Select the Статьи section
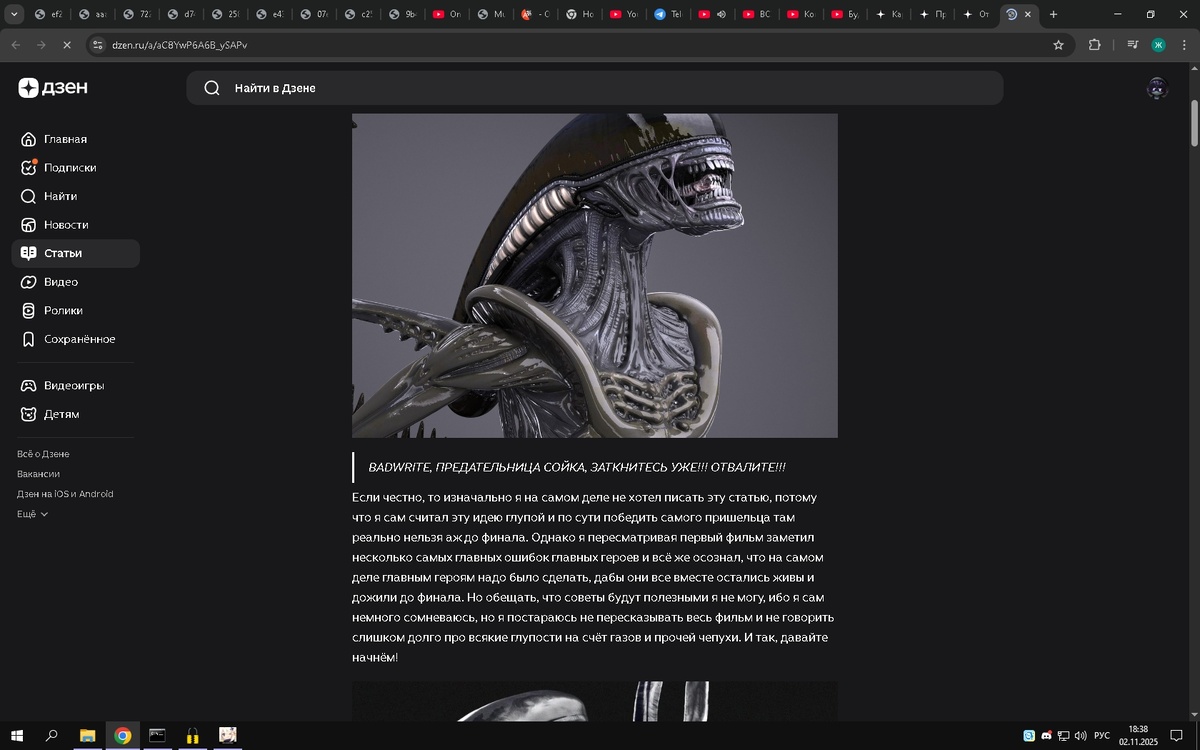The image size is (1200, 750). pyautogui.click(x=75, y=253)
